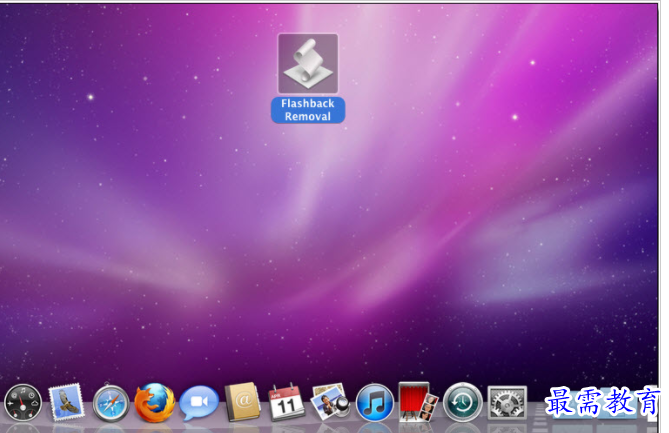Select the Flashback Removal script icon
669x433 pixels.
308,64
